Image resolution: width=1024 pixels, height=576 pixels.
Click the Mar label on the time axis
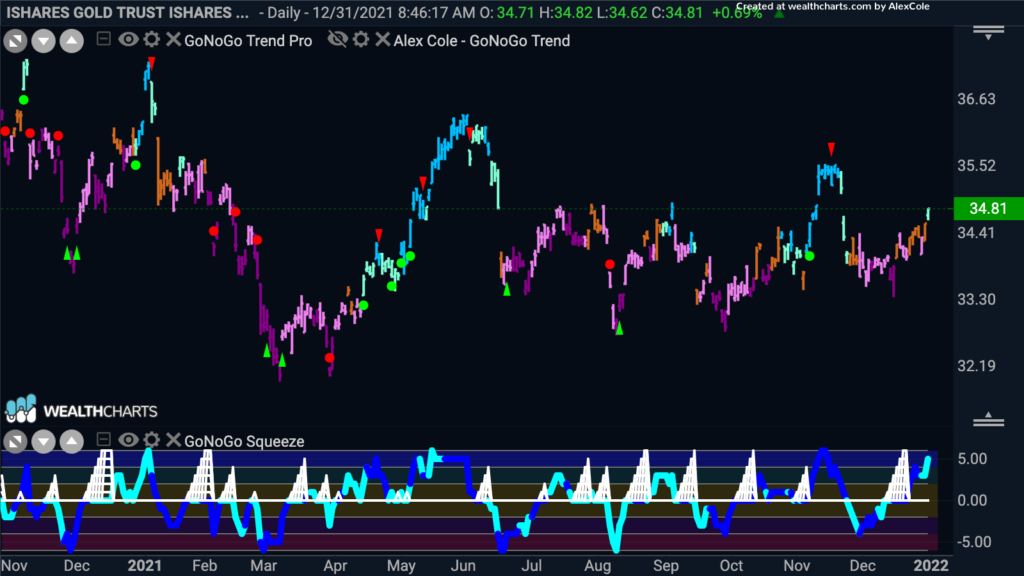264,566
